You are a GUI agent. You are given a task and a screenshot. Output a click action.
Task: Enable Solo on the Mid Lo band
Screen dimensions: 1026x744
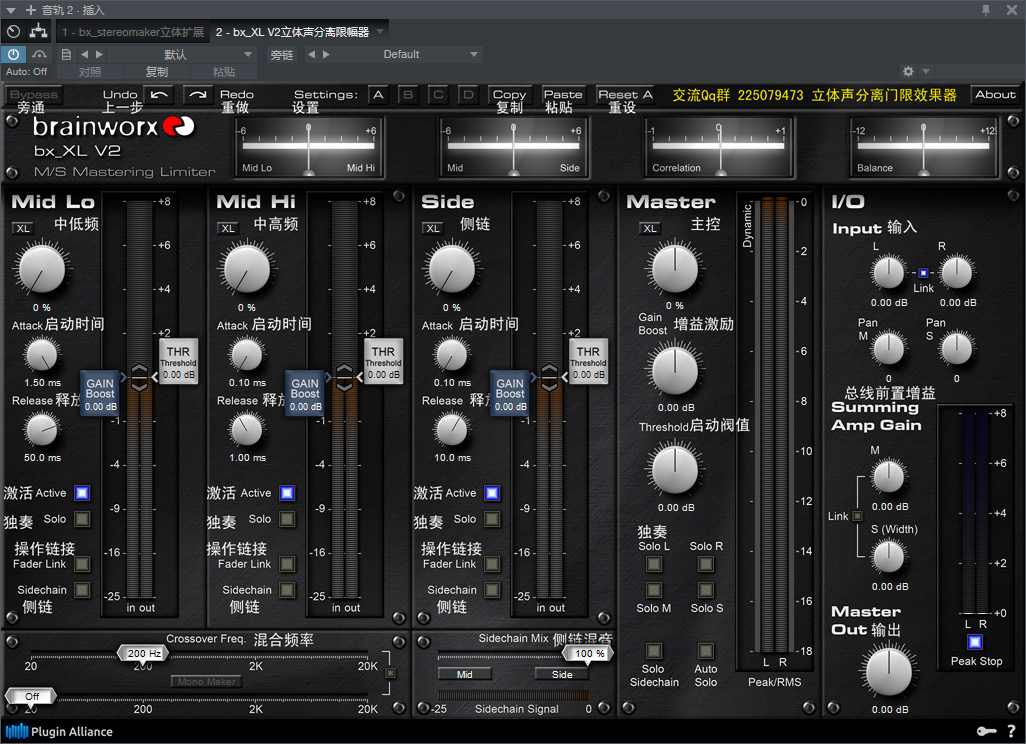click(x=82, y=519)
